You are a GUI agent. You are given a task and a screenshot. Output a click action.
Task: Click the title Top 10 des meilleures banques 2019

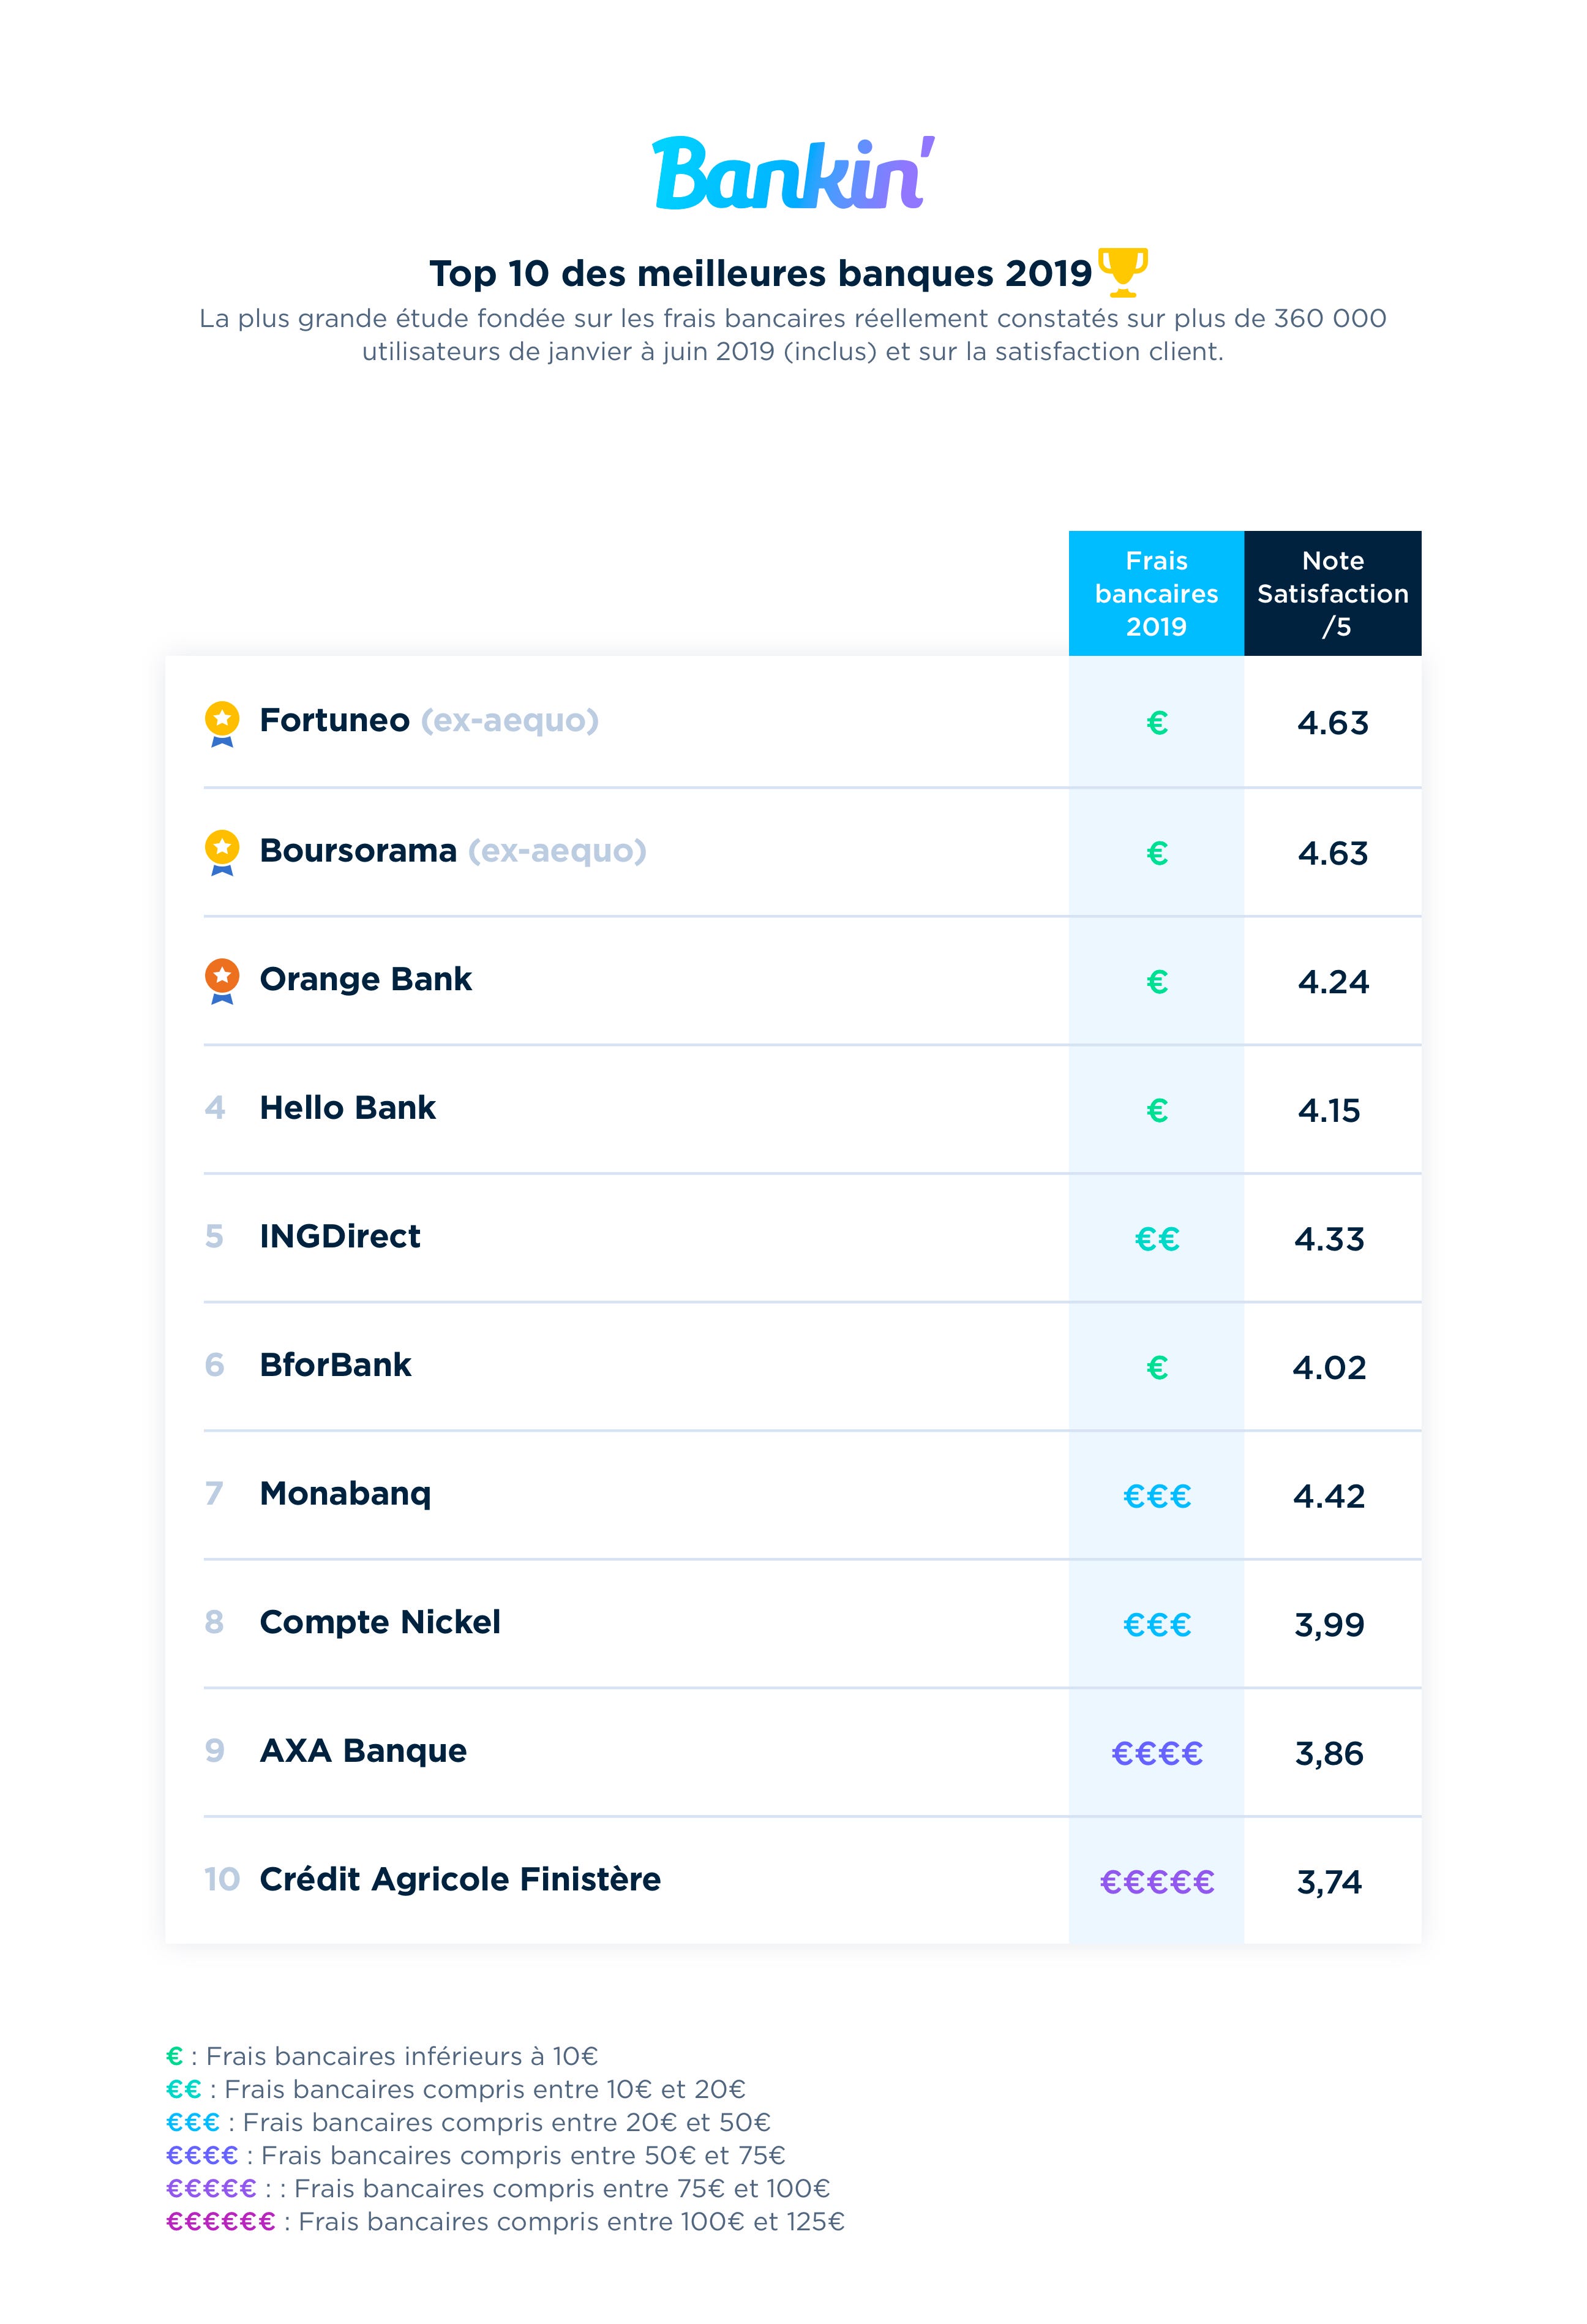tap(760, 273)
